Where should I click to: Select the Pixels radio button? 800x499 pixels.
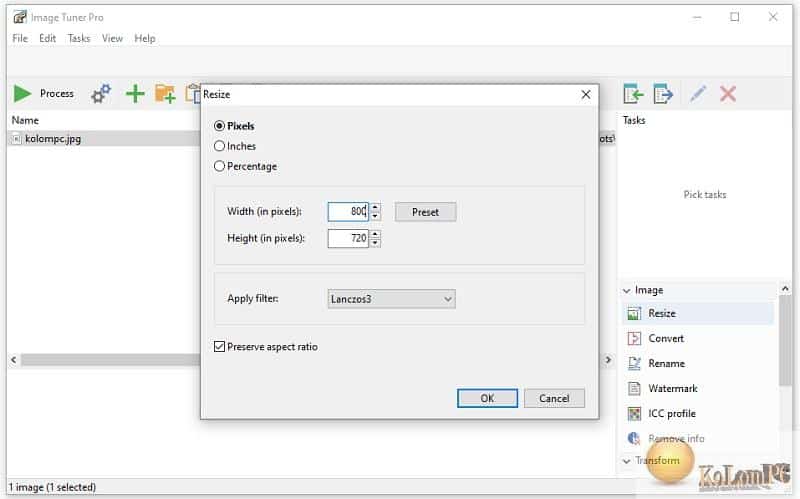point(219,126)
